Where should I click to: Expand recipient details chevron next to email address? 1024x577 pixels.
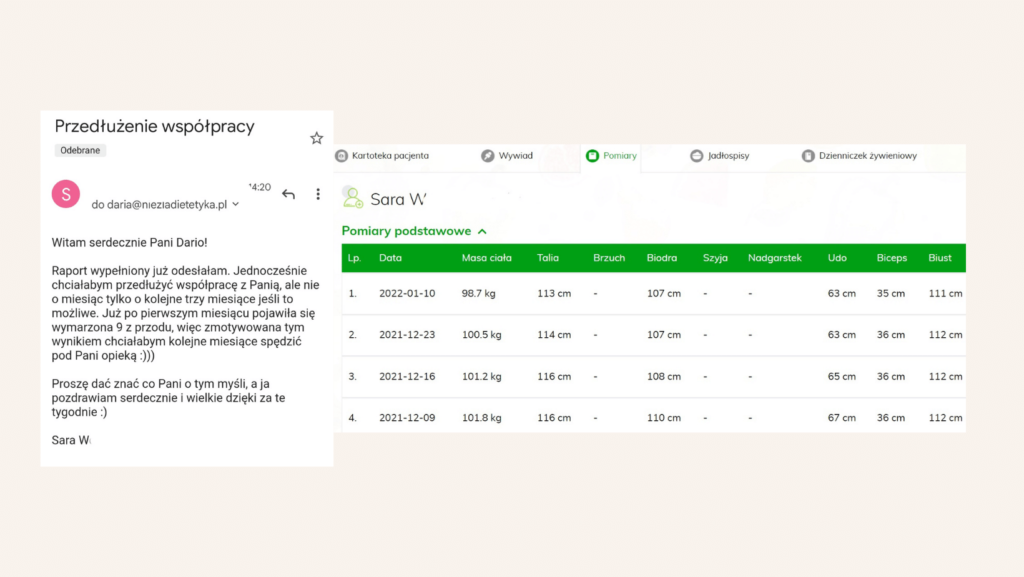tap(236, 205)
